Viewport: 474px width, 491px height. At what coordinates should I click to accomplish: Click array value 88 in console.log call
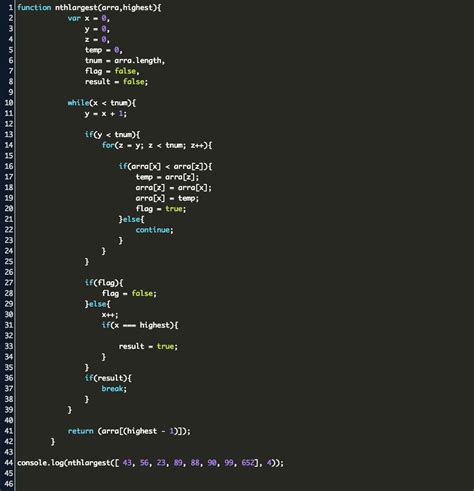pos(195,463)
